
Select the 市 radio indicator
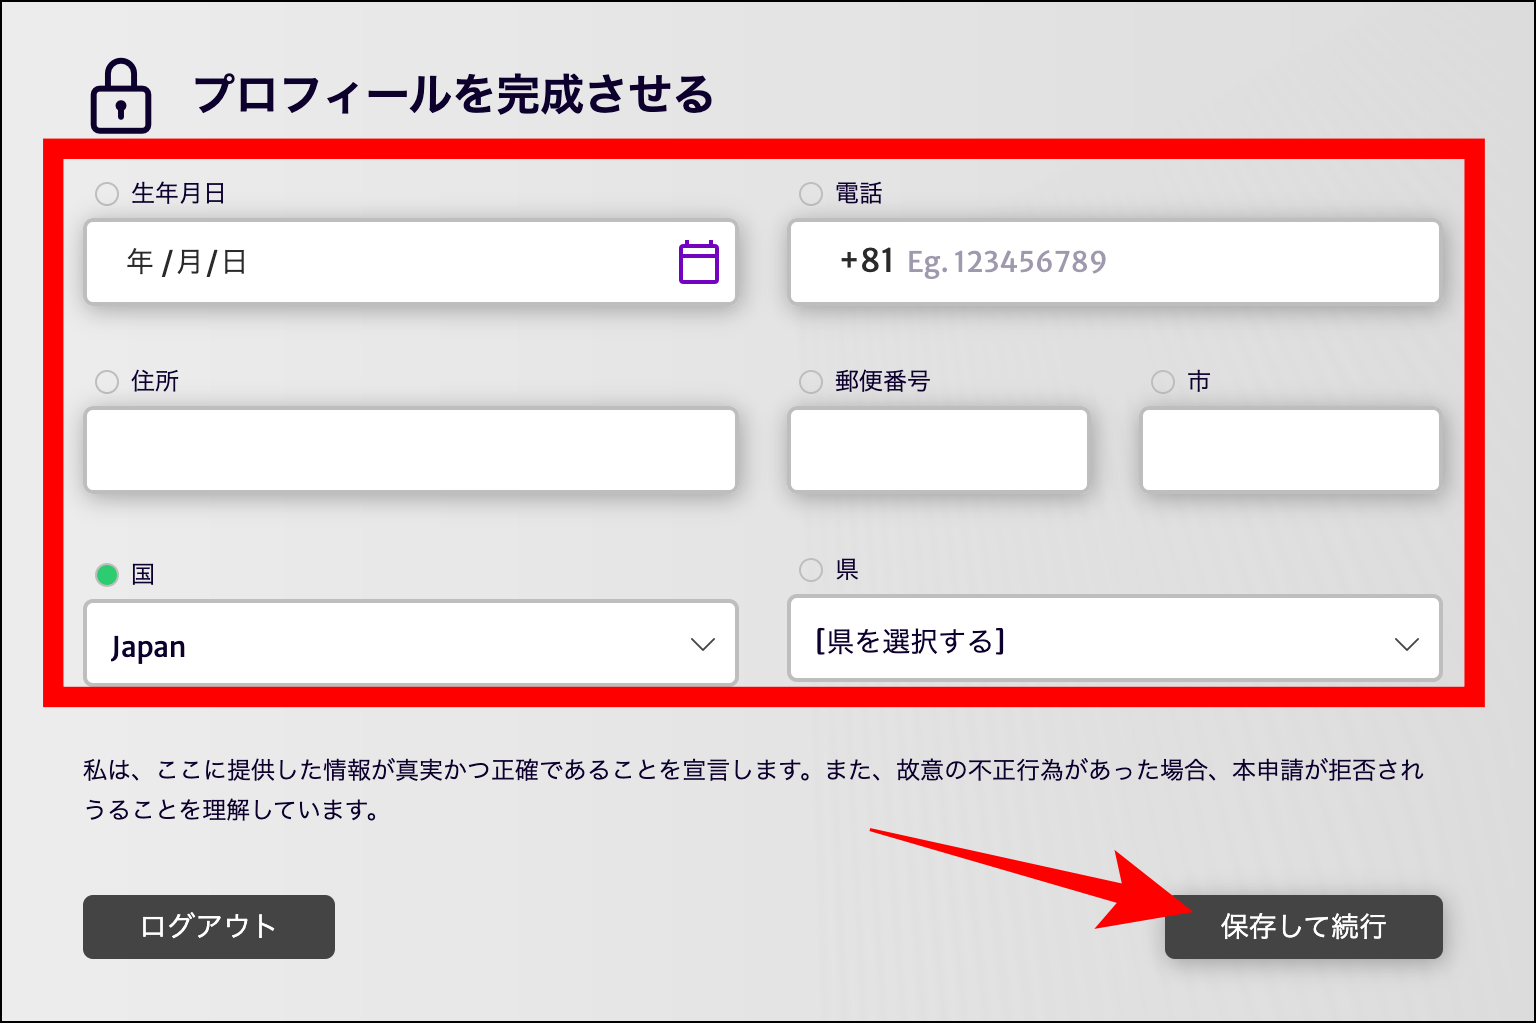(1163, 381)
